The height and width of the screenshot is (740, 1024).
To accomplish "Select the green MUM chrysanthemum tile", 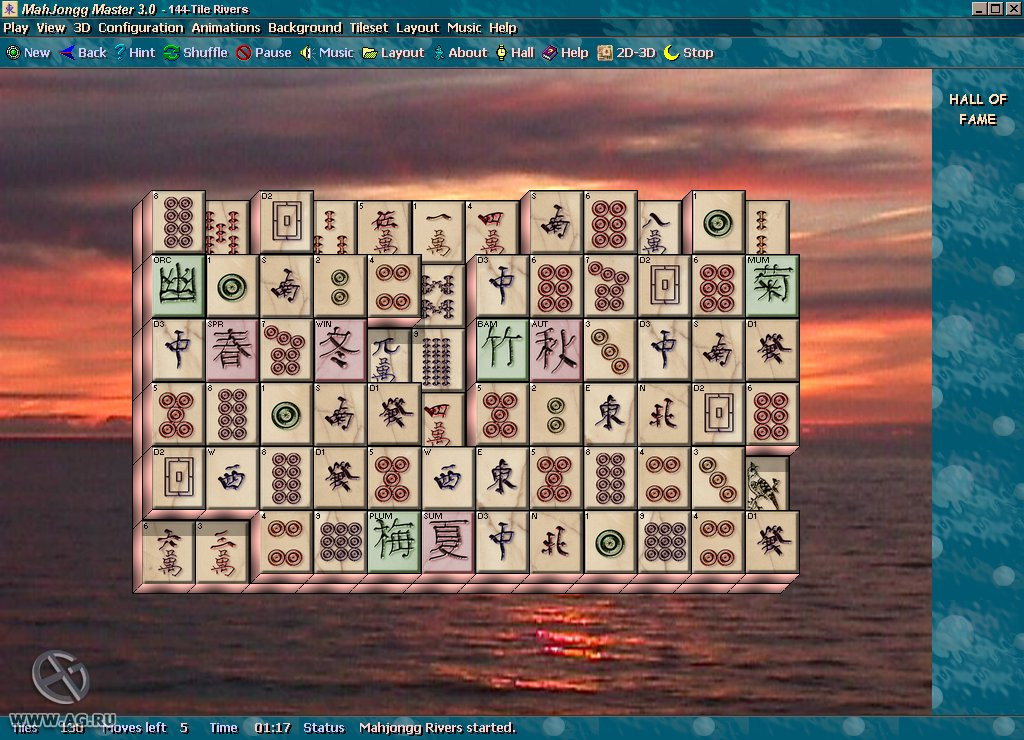I will pyautogui.click(x=772, y=285).
